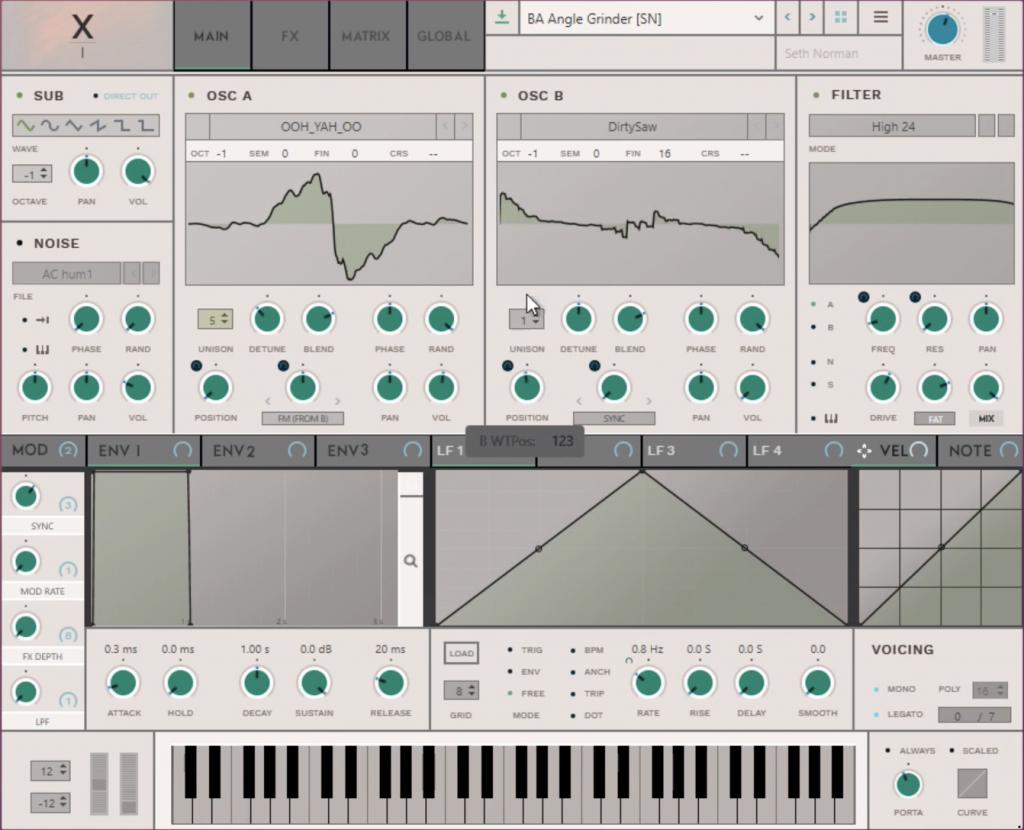The width and height of the screenshot is (1024, 830).
Task: Click the next preset arrow
Action: tap(811, 18)
